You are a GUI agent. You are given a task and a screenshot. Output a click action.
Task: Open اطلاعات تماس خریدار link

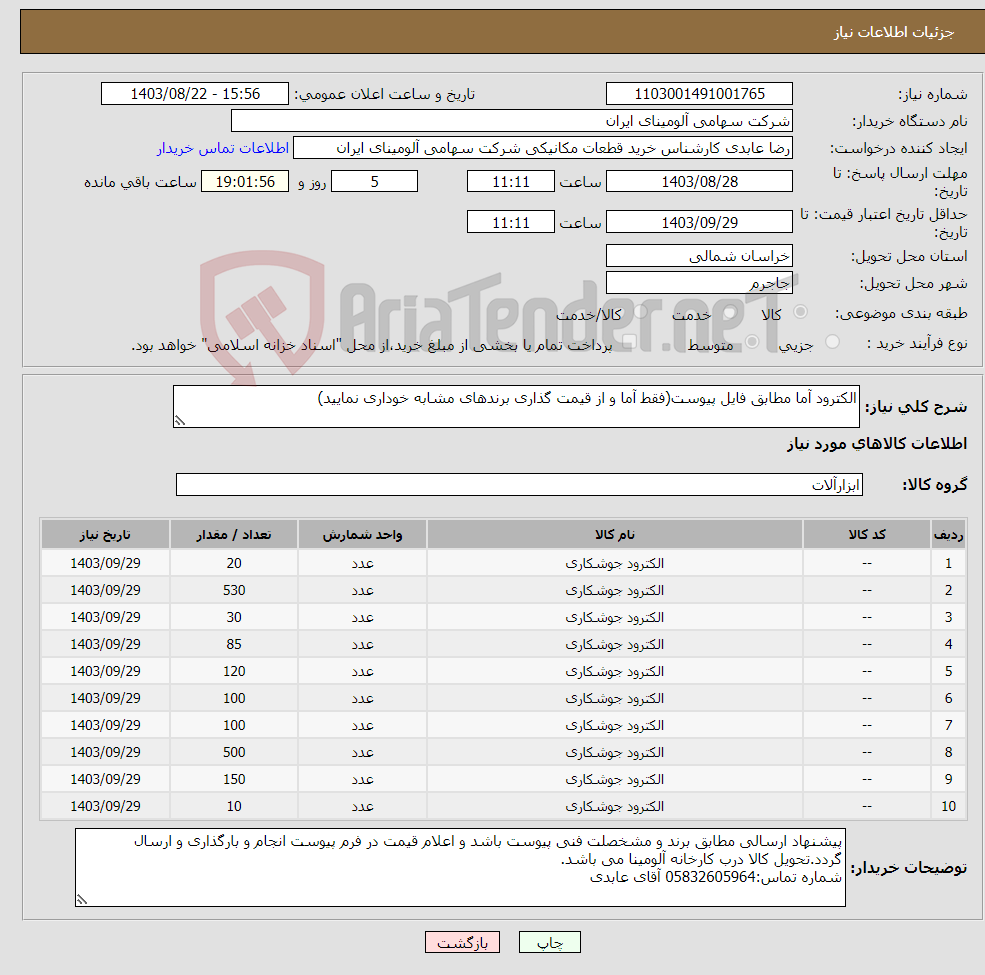(223, 148)
